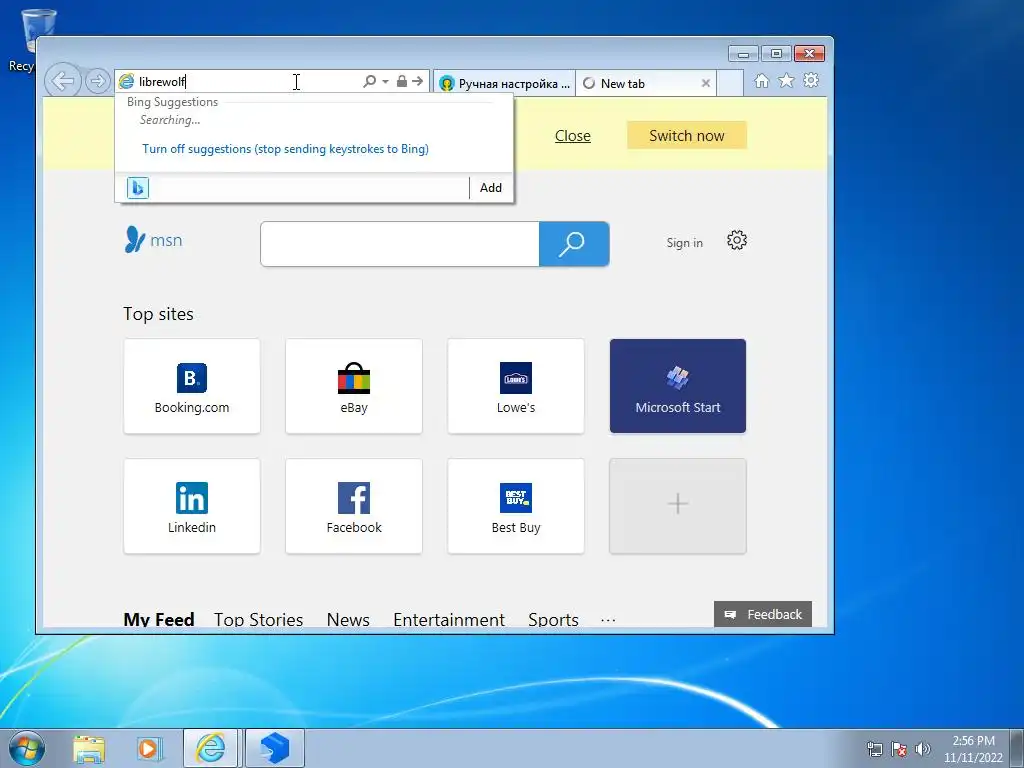Restore the IE window with maximize button
1024x768 pixels.
[x=776, y=54]
